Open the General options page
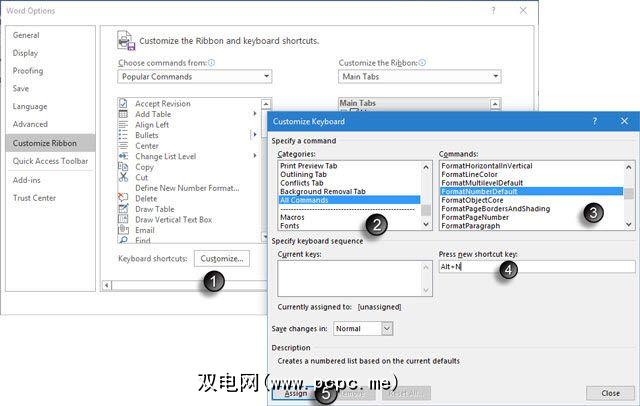Viewport: 640px width, 406px height. click(x=26, y=35)
